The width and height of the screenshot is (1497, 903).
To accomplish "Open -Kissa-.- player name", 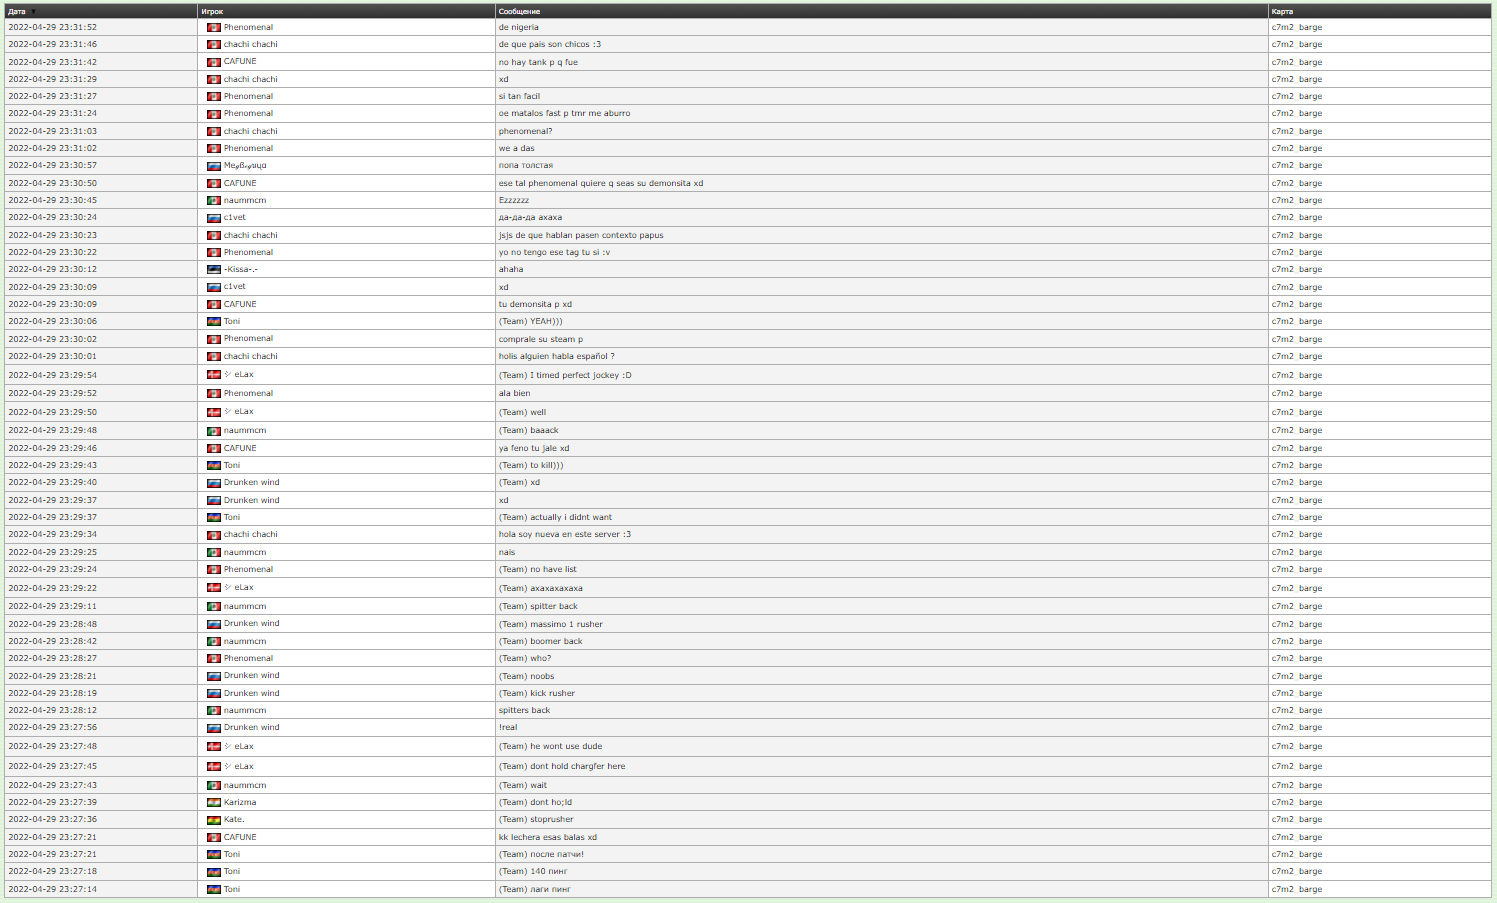I will tap(241, 269).
